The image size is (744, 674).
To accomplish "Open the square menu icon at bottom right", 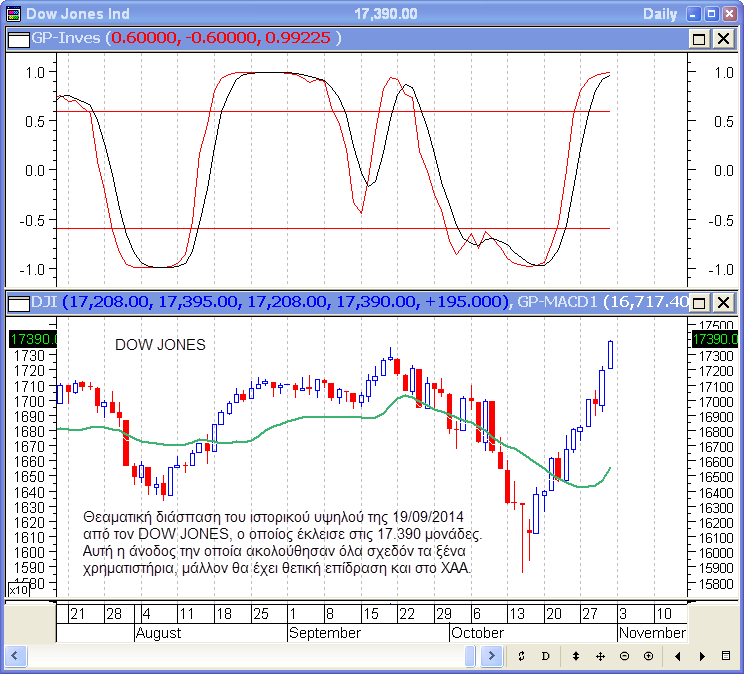I will tap(727, 656).
